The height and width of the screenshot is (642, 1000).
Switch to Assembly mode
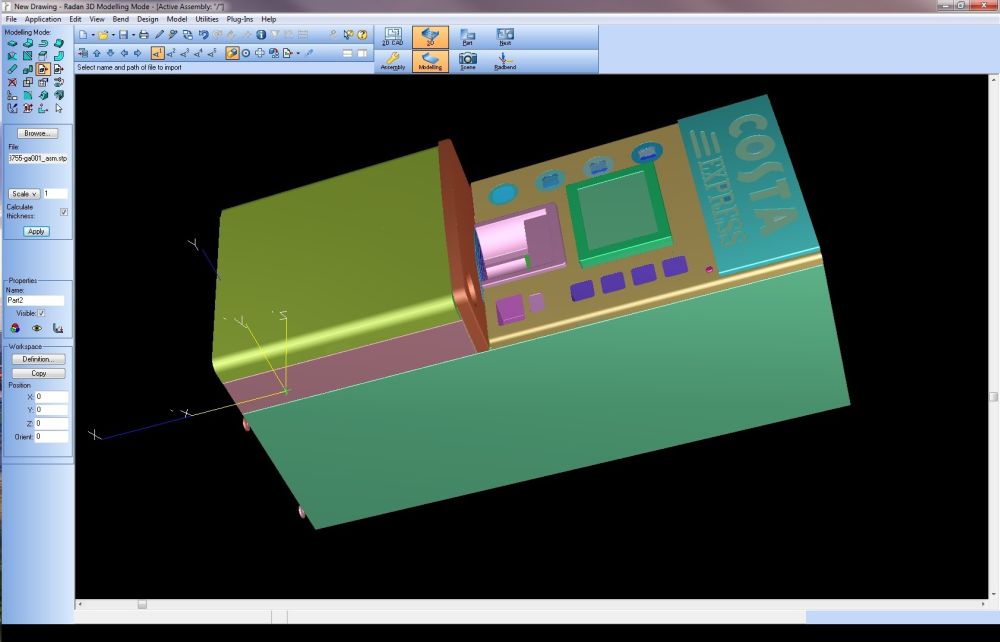393,61
